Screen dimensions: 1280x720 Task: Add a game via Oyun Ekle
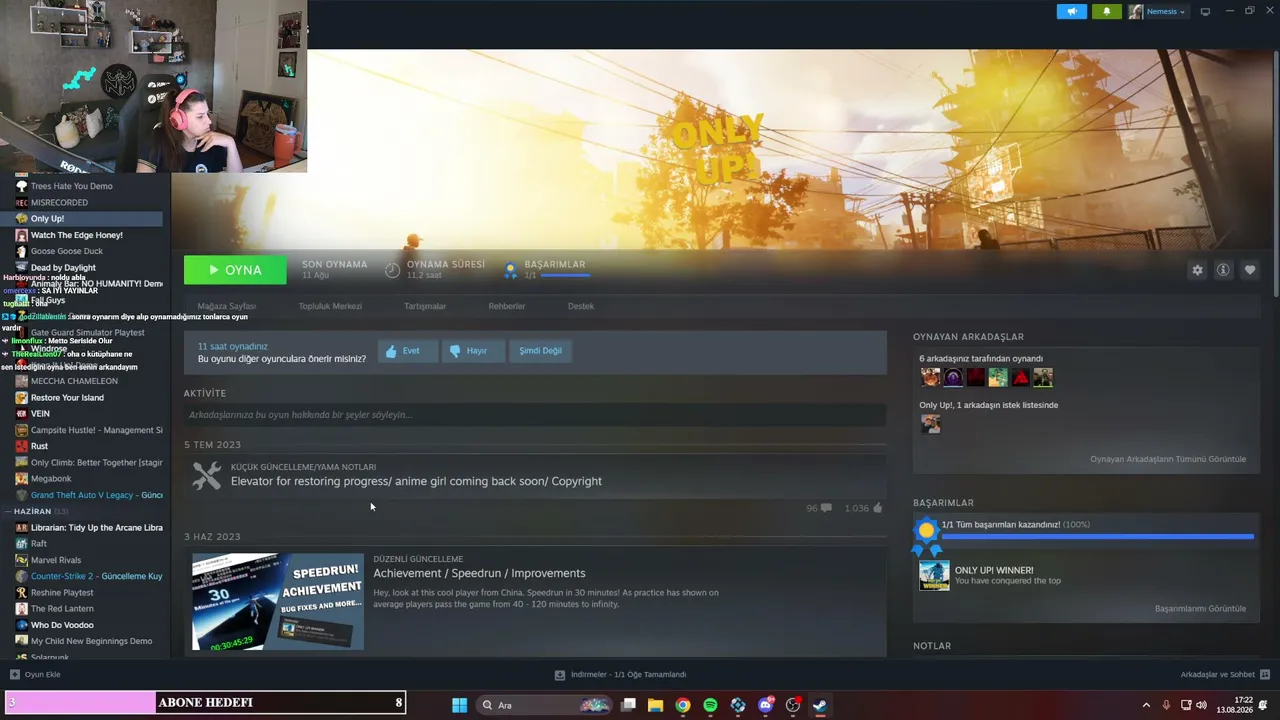click(35, 674)
